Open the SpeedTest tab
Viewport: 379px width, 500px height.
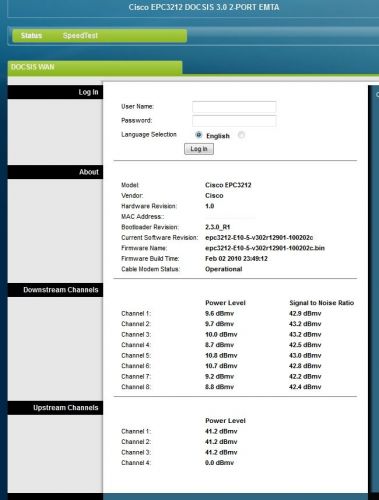click(x=80, y=35)
